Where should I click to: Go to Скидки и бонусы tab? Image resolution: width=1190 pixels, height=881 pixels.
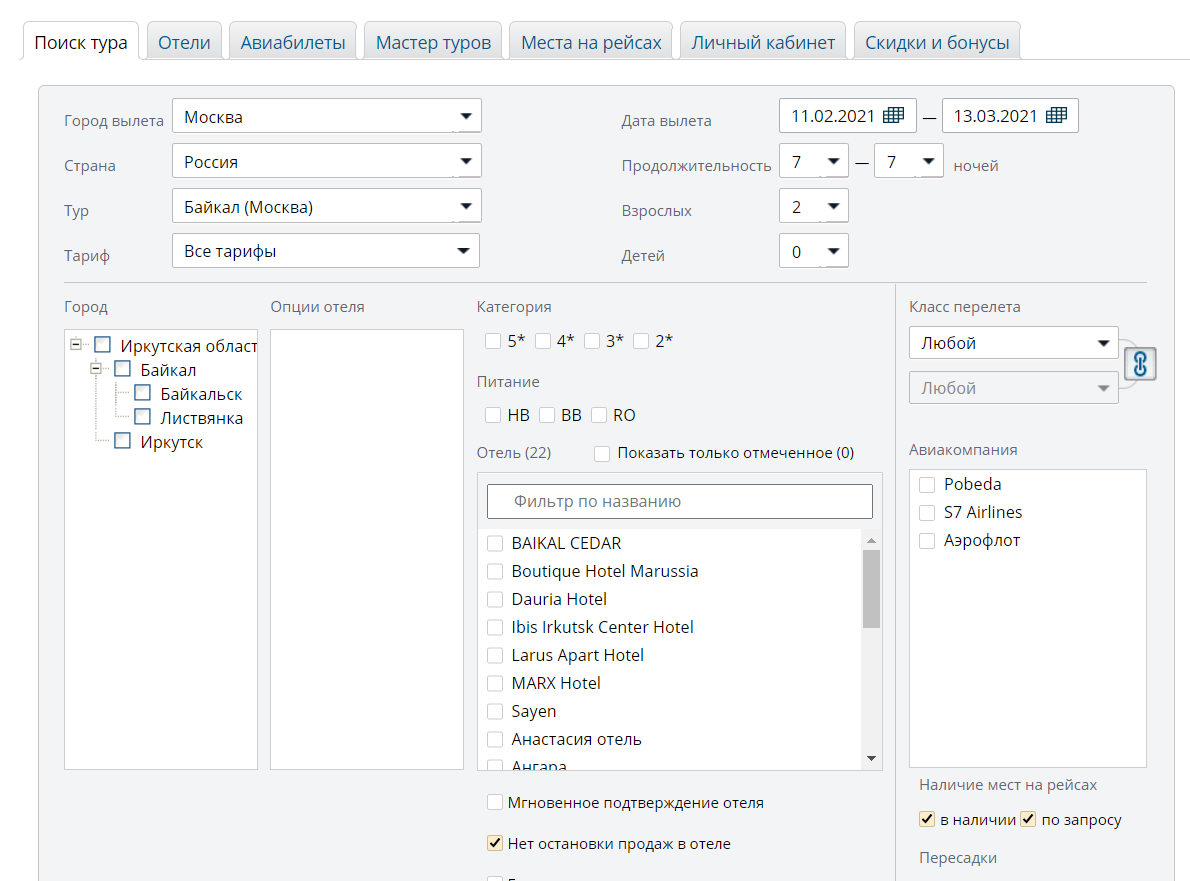[x=936, y=43]
